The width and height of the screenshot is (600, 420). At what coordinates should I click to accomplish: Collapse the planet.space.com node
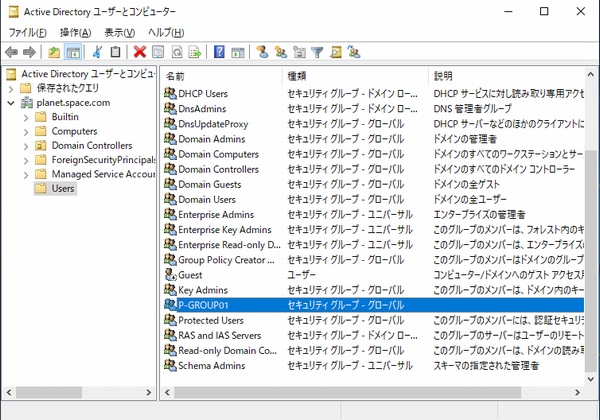[11, 103]
